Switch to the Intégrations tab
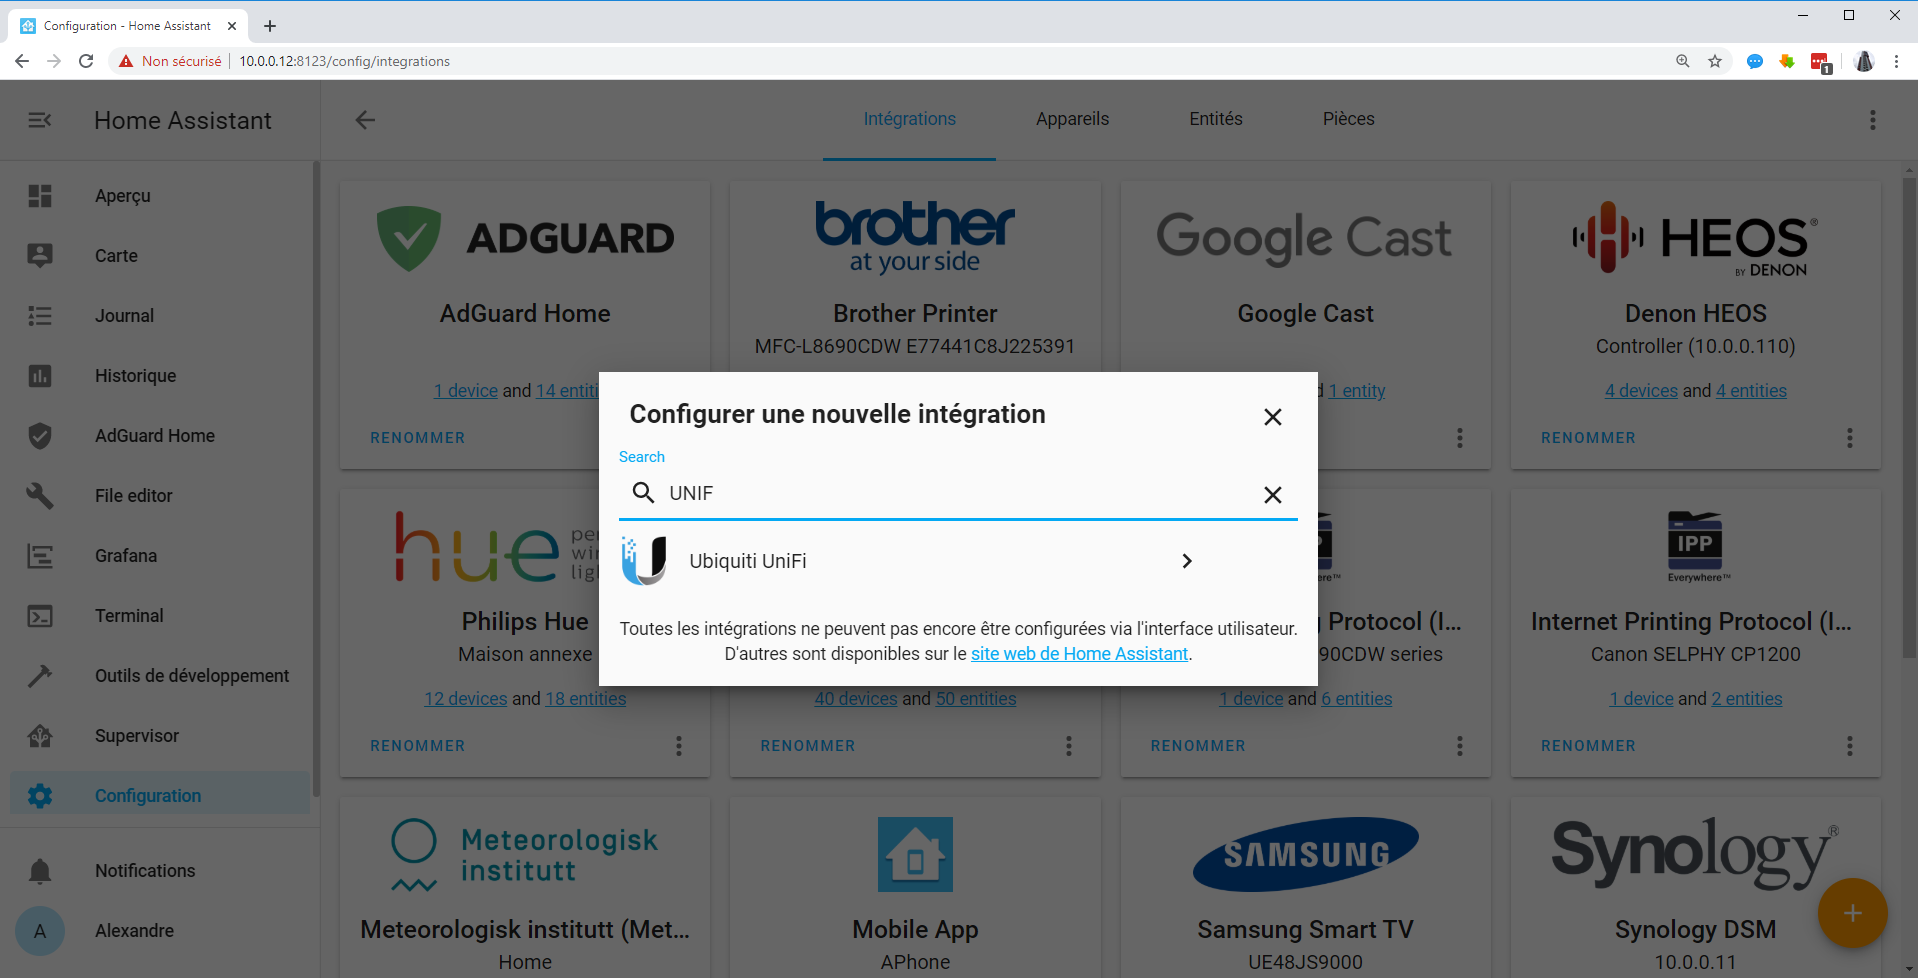This screenshot has height=978, width=1918. (909, 119)
